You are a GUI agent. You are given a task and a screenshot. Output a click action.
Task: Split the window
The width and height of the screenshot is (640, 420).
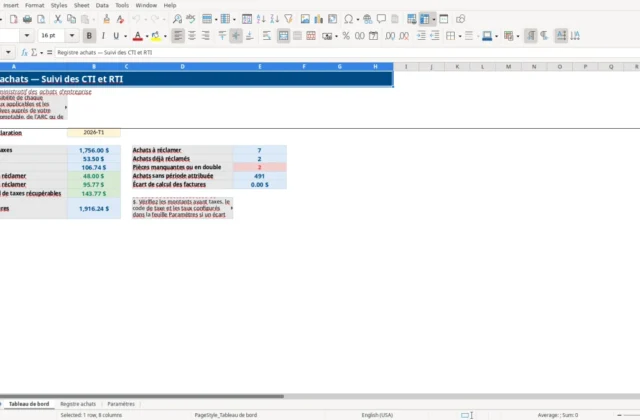point(444,19)
